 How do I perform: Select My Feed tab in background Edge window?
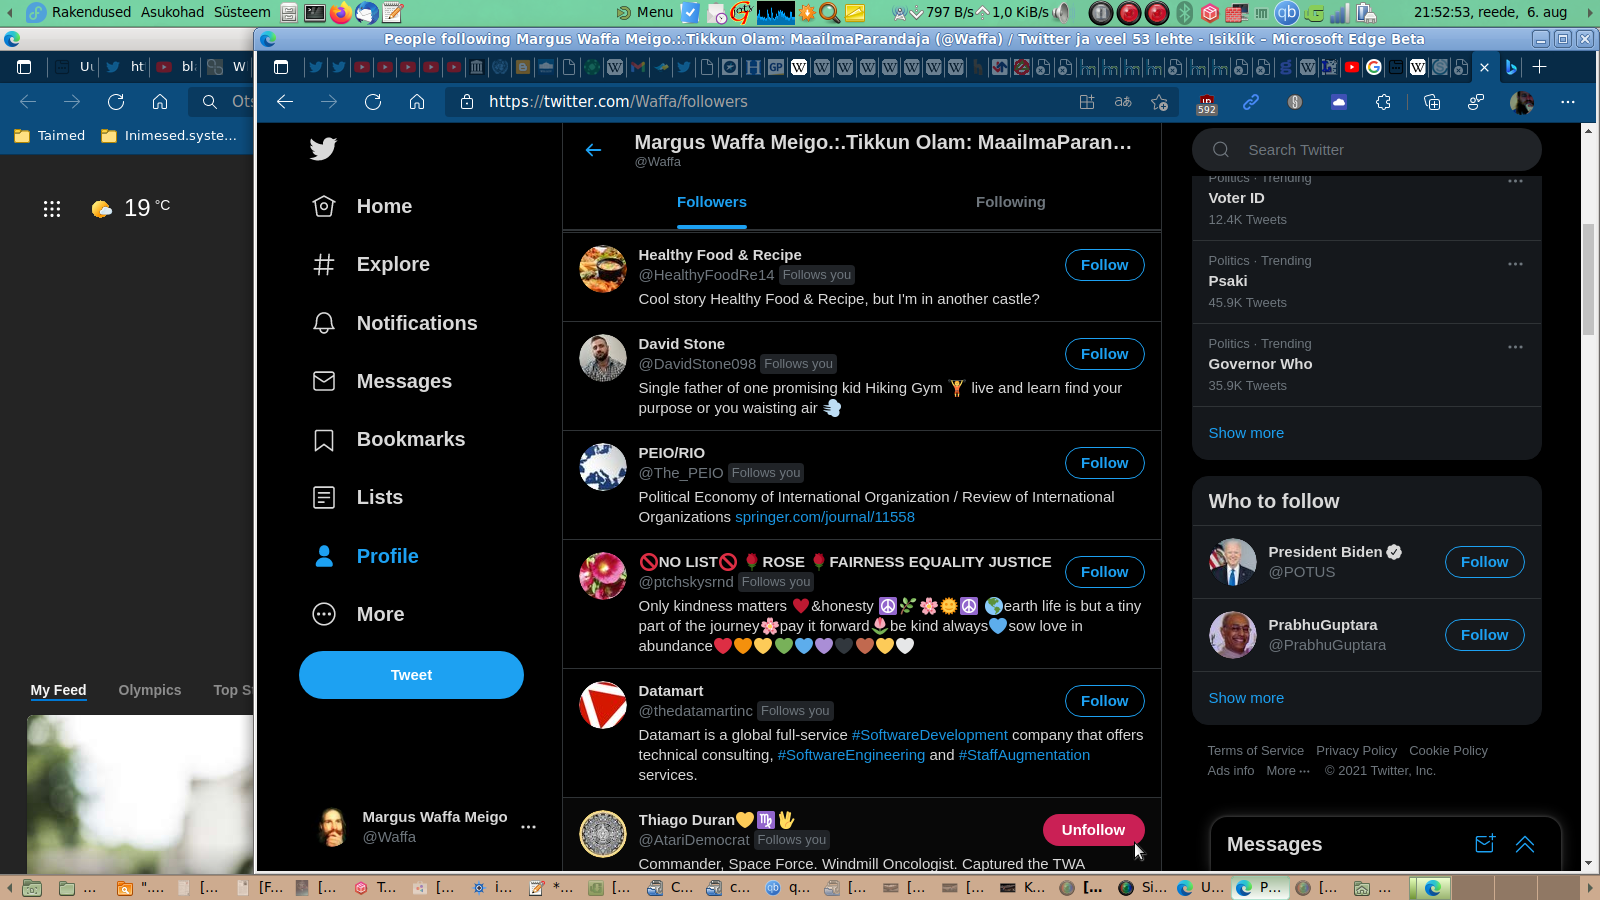58,690
